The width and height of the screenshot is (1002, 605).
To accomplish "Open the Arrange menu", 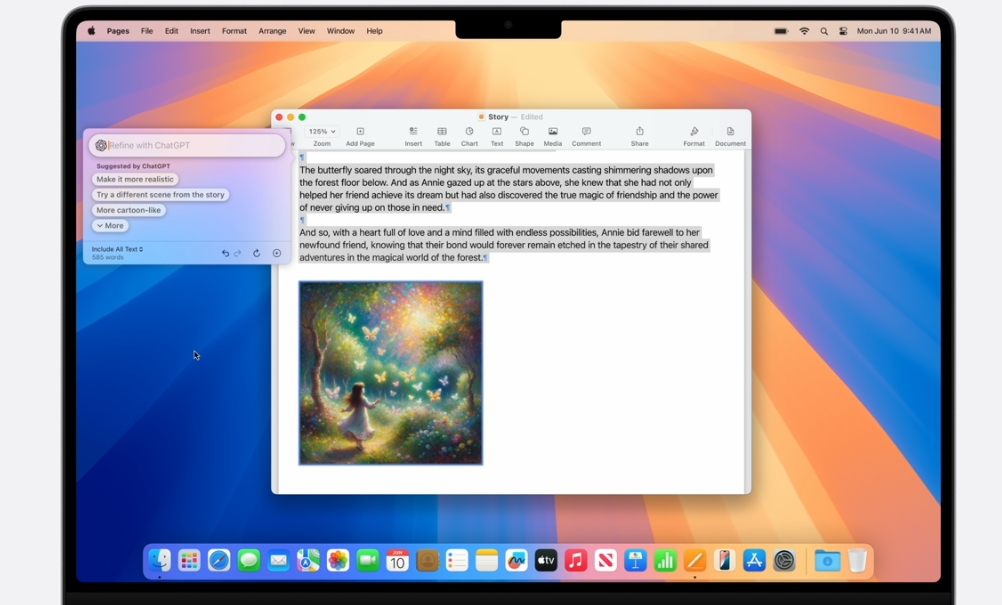I will point(272,31).
